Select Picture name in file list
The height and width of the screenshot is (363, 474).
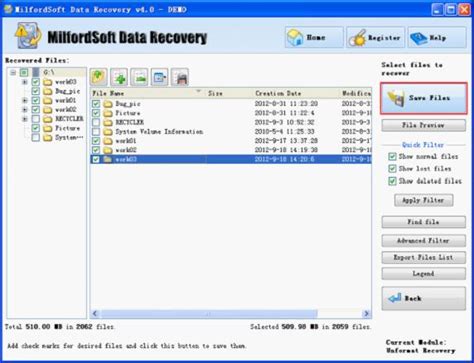pos(128,113)
